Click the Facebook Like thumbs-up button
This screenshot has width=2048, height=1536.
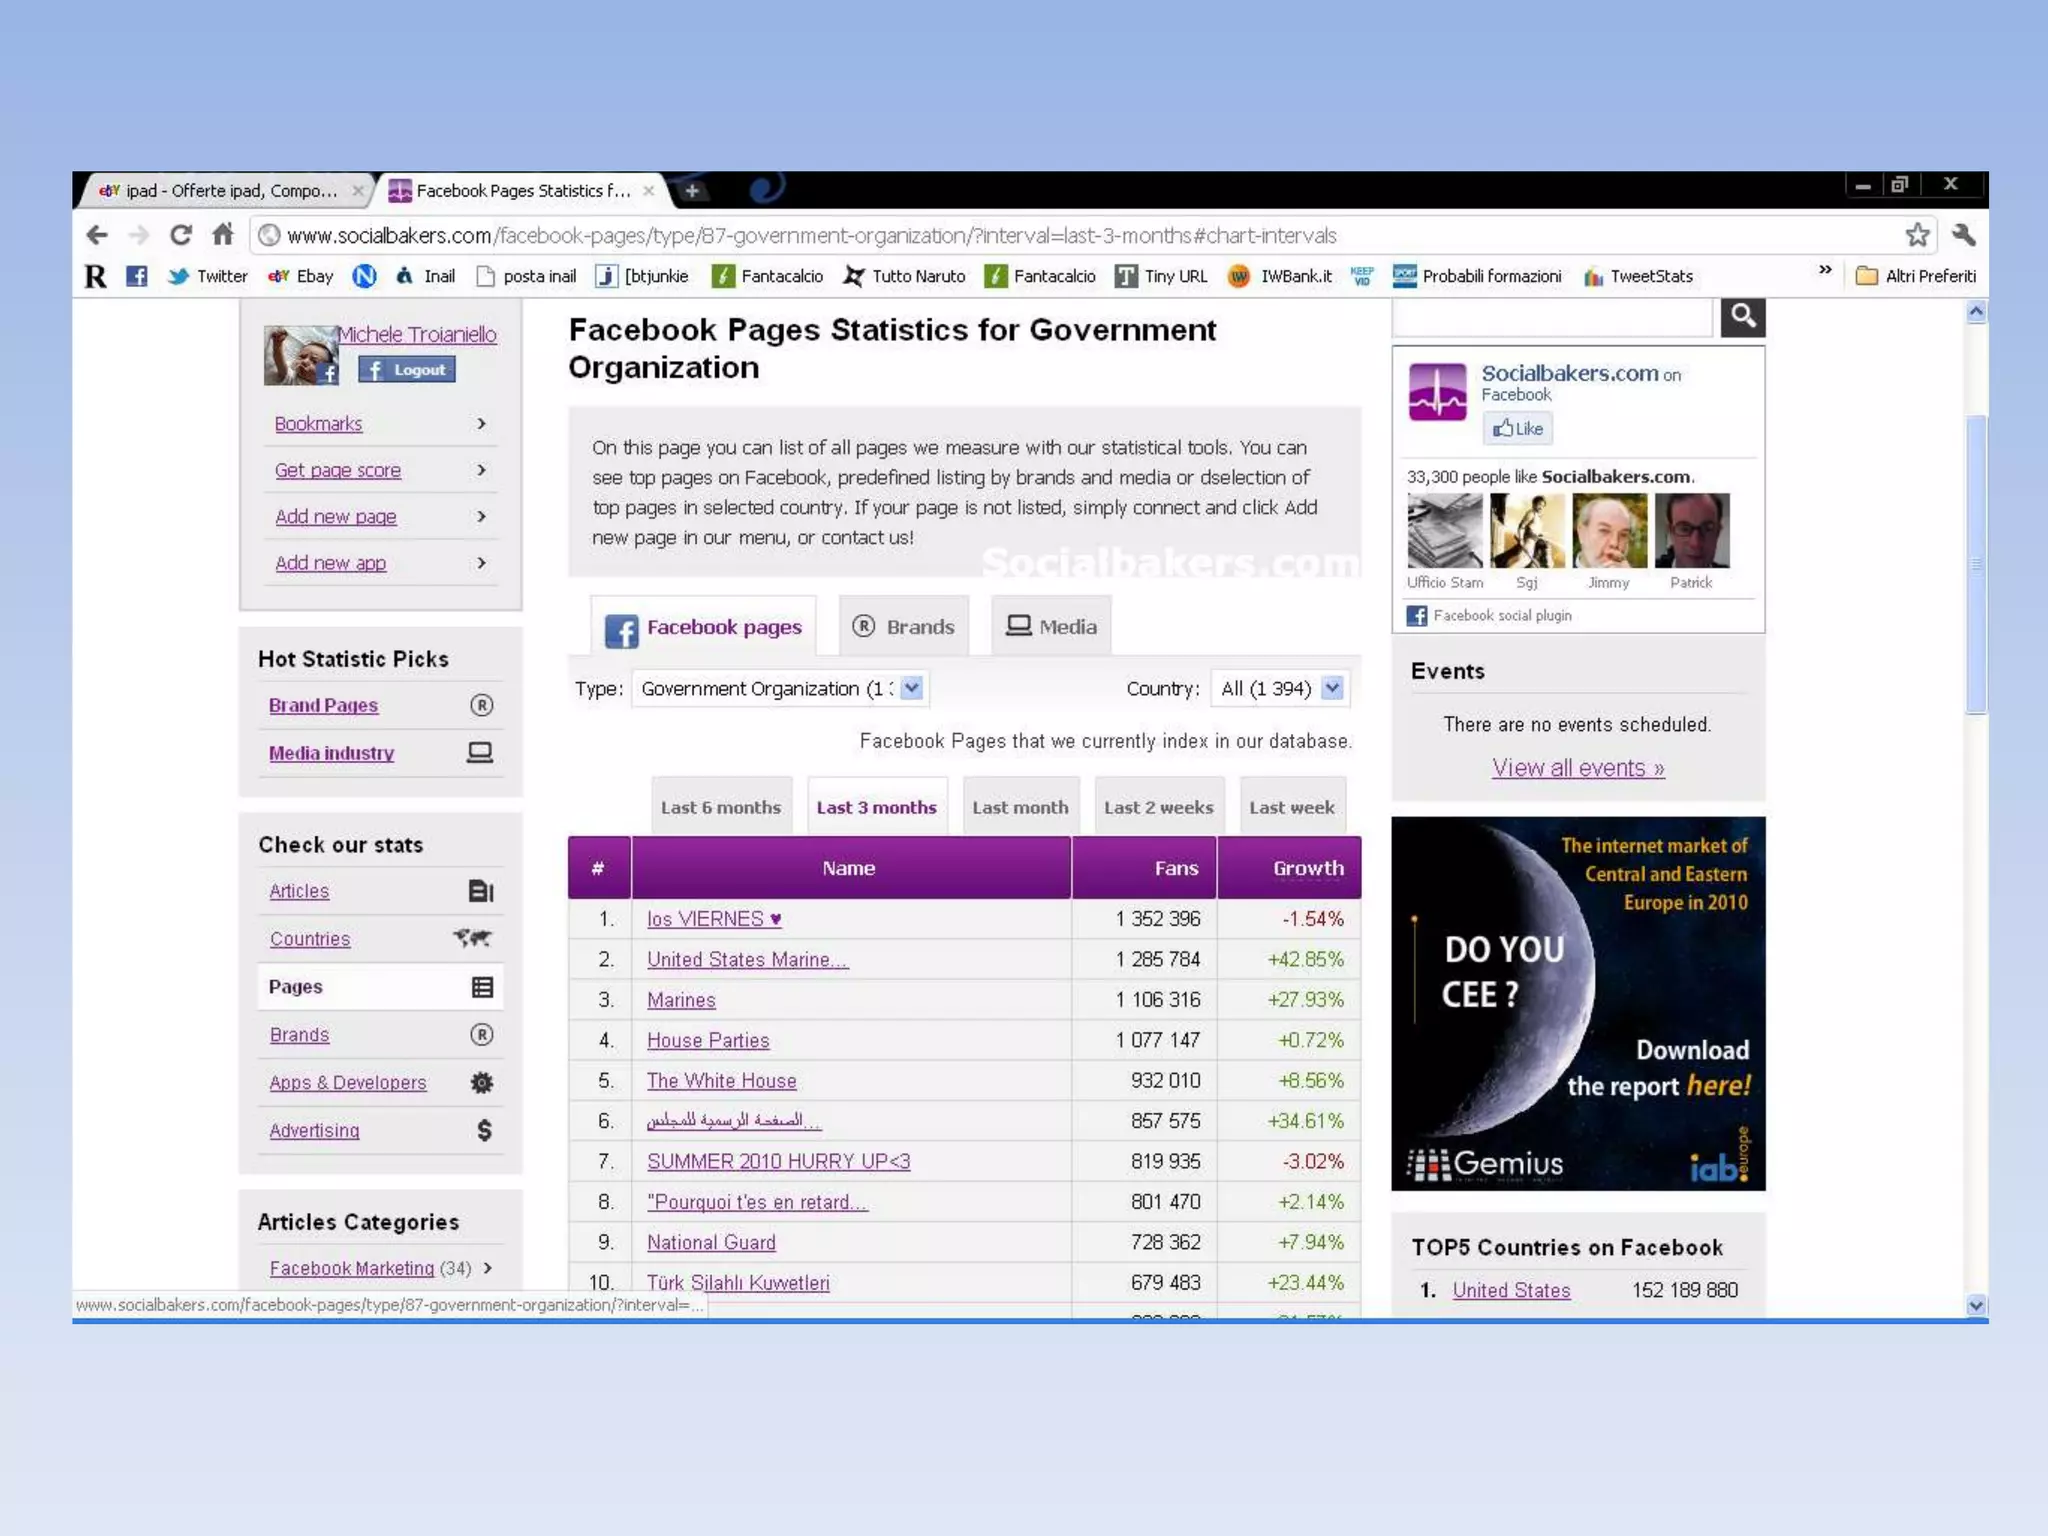click(x=1517, y=429)
